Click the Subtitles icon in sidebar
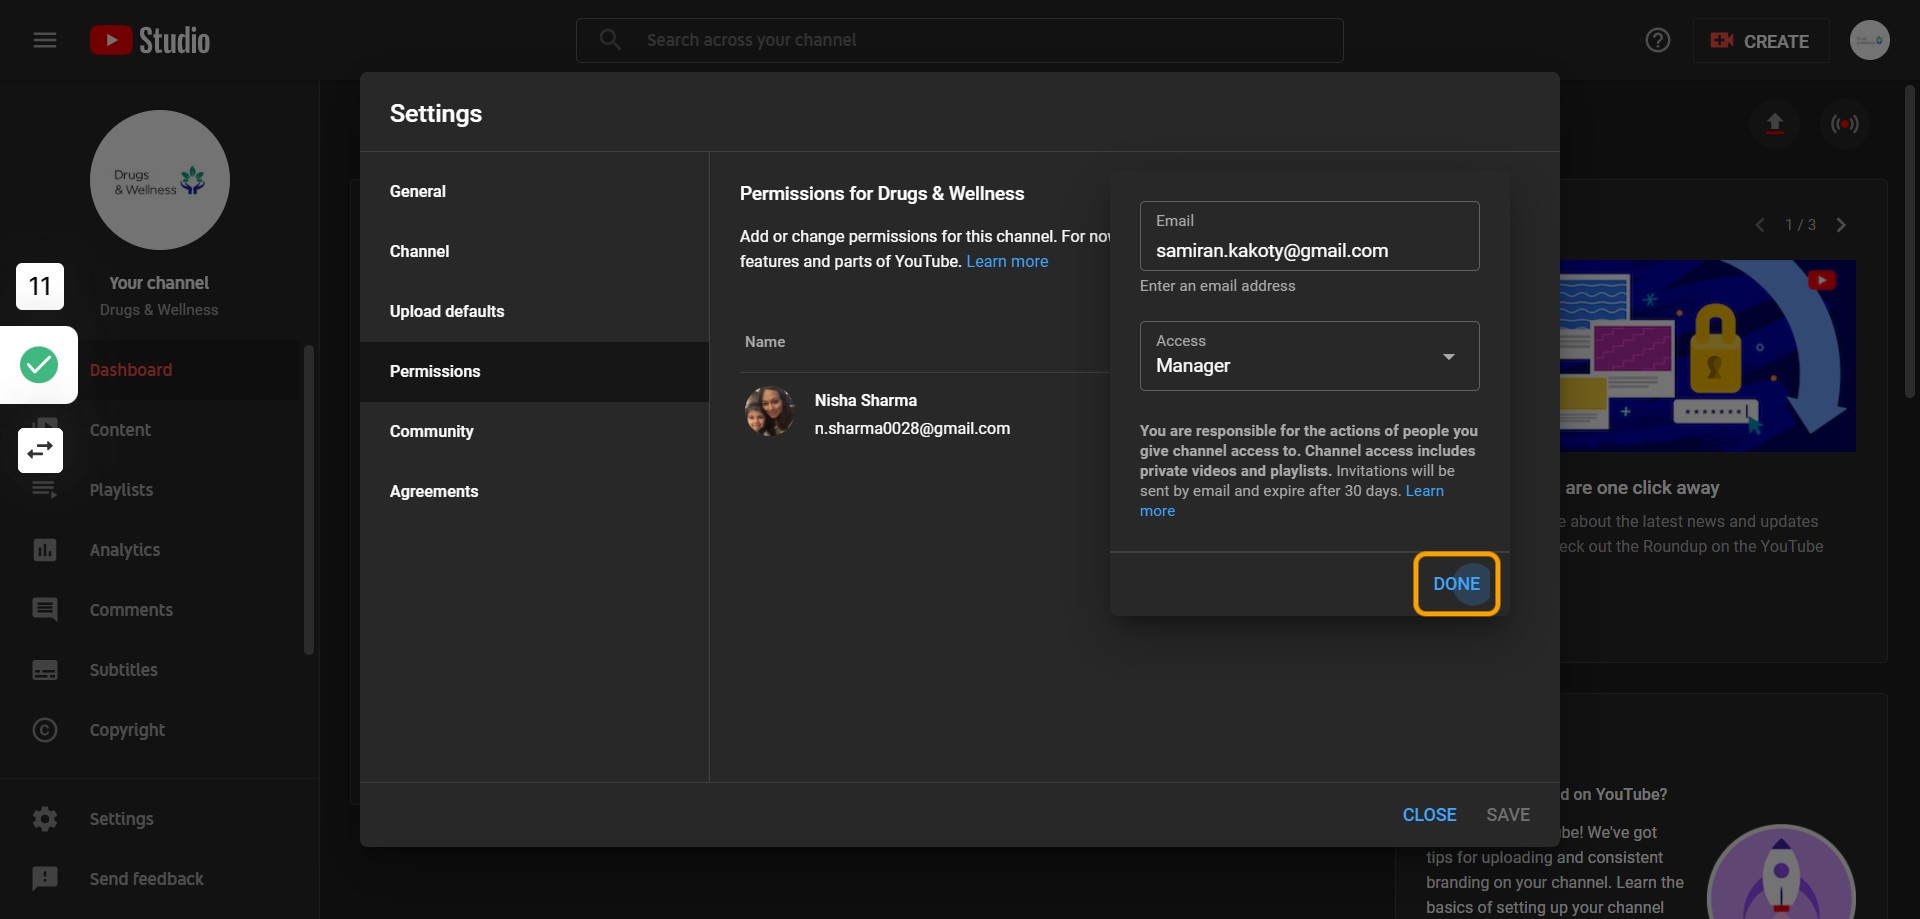Screen dimensions: 1920x919 click(x=45, y=670)
